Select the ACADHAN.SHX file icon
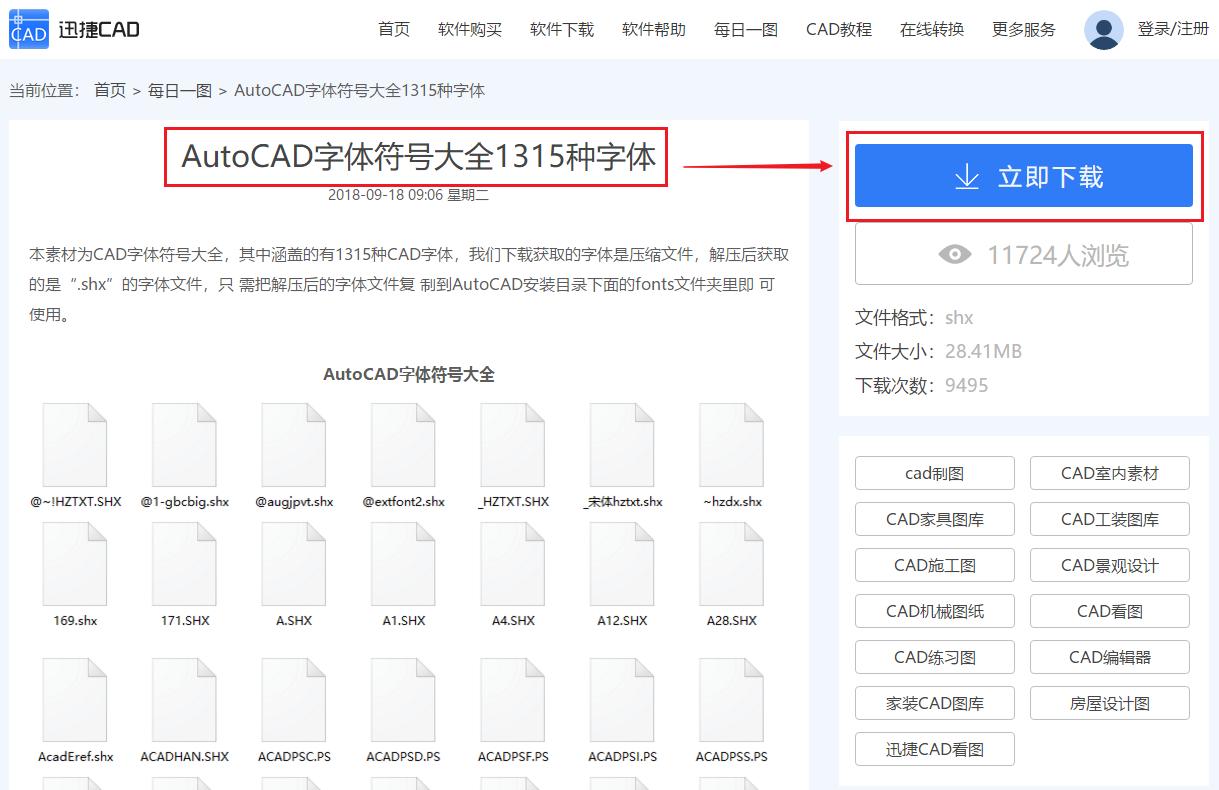This screenshot has width=1219, height=790. coord(184,702)
